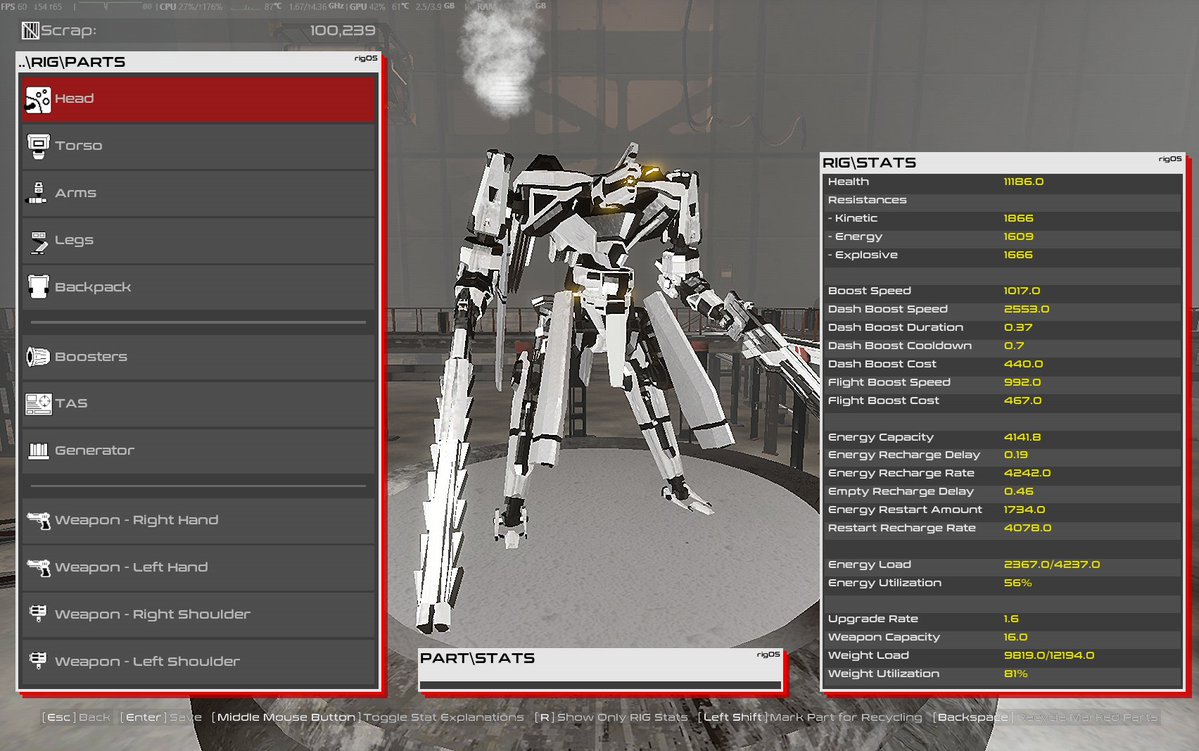Viewport: 1199px width, 751px height.
Task: Choose Weapon - Left Hand
Action: (x=199, y=567)
